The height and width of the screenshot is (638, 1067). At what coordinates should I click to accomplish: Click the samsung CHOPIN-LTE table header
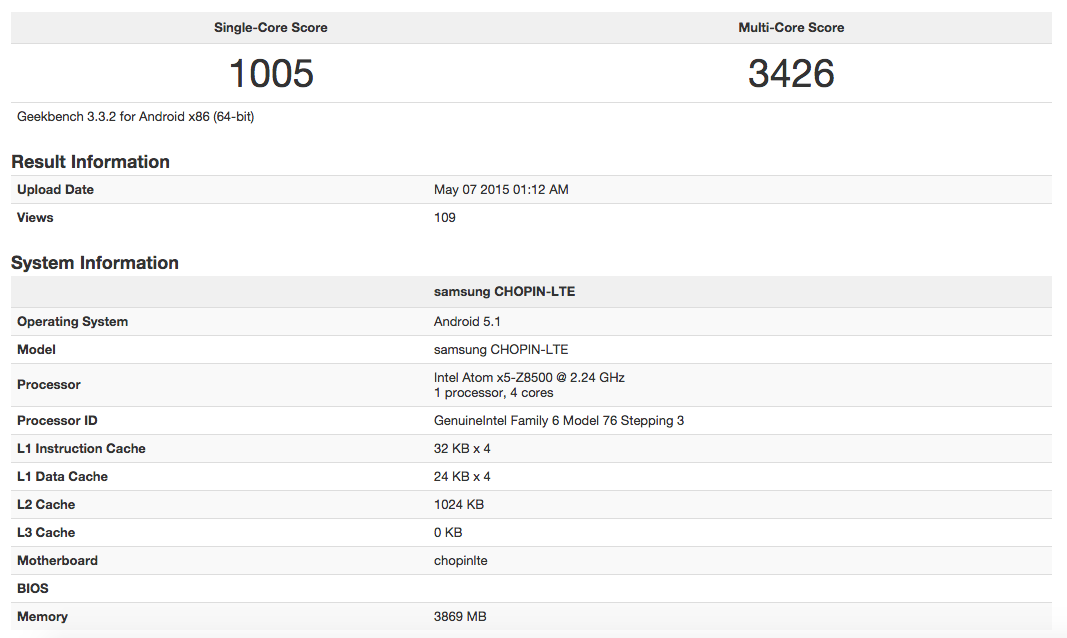504,292
